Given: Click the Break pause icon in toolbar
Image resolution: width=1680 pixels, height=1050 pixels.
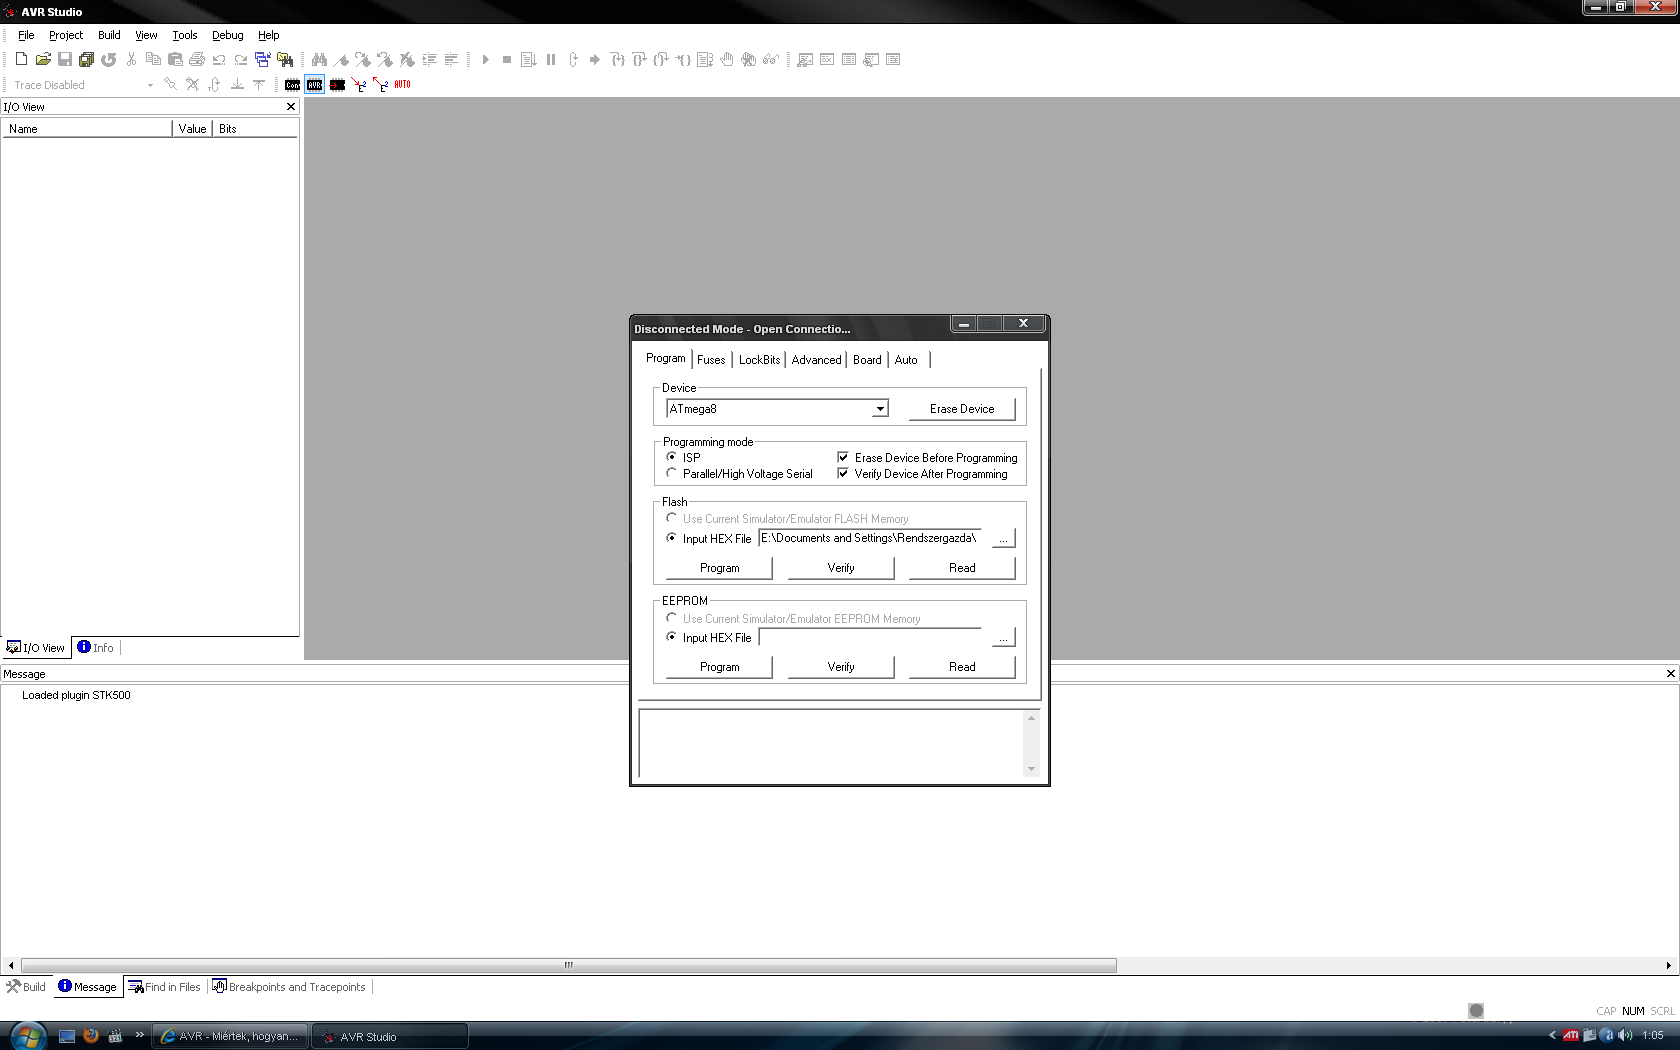Looking at the screenshot, I should 551,60.
